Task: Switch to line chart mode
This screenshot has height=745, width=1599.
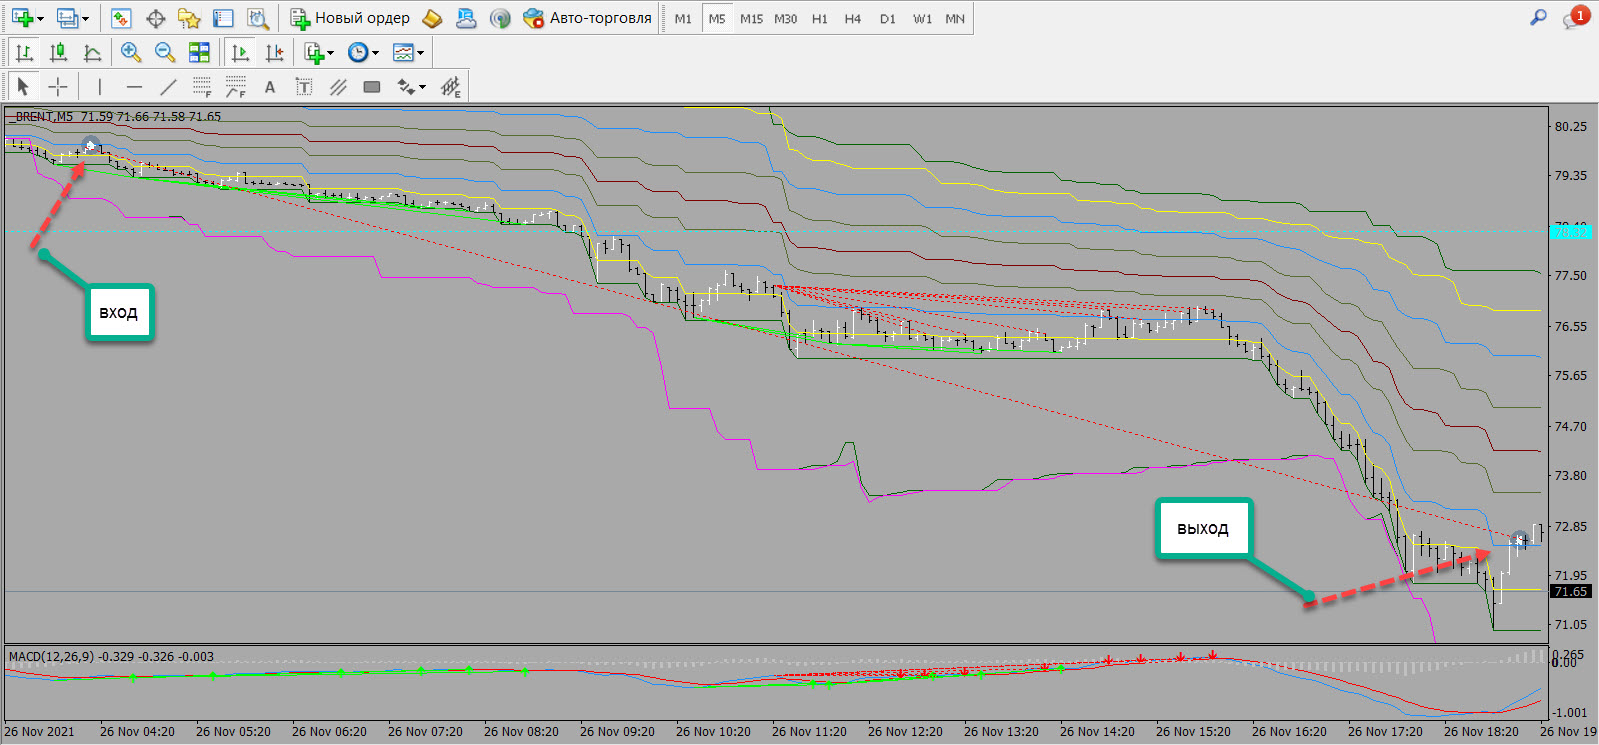Action: pyautogui.click(x=92, y=53)
